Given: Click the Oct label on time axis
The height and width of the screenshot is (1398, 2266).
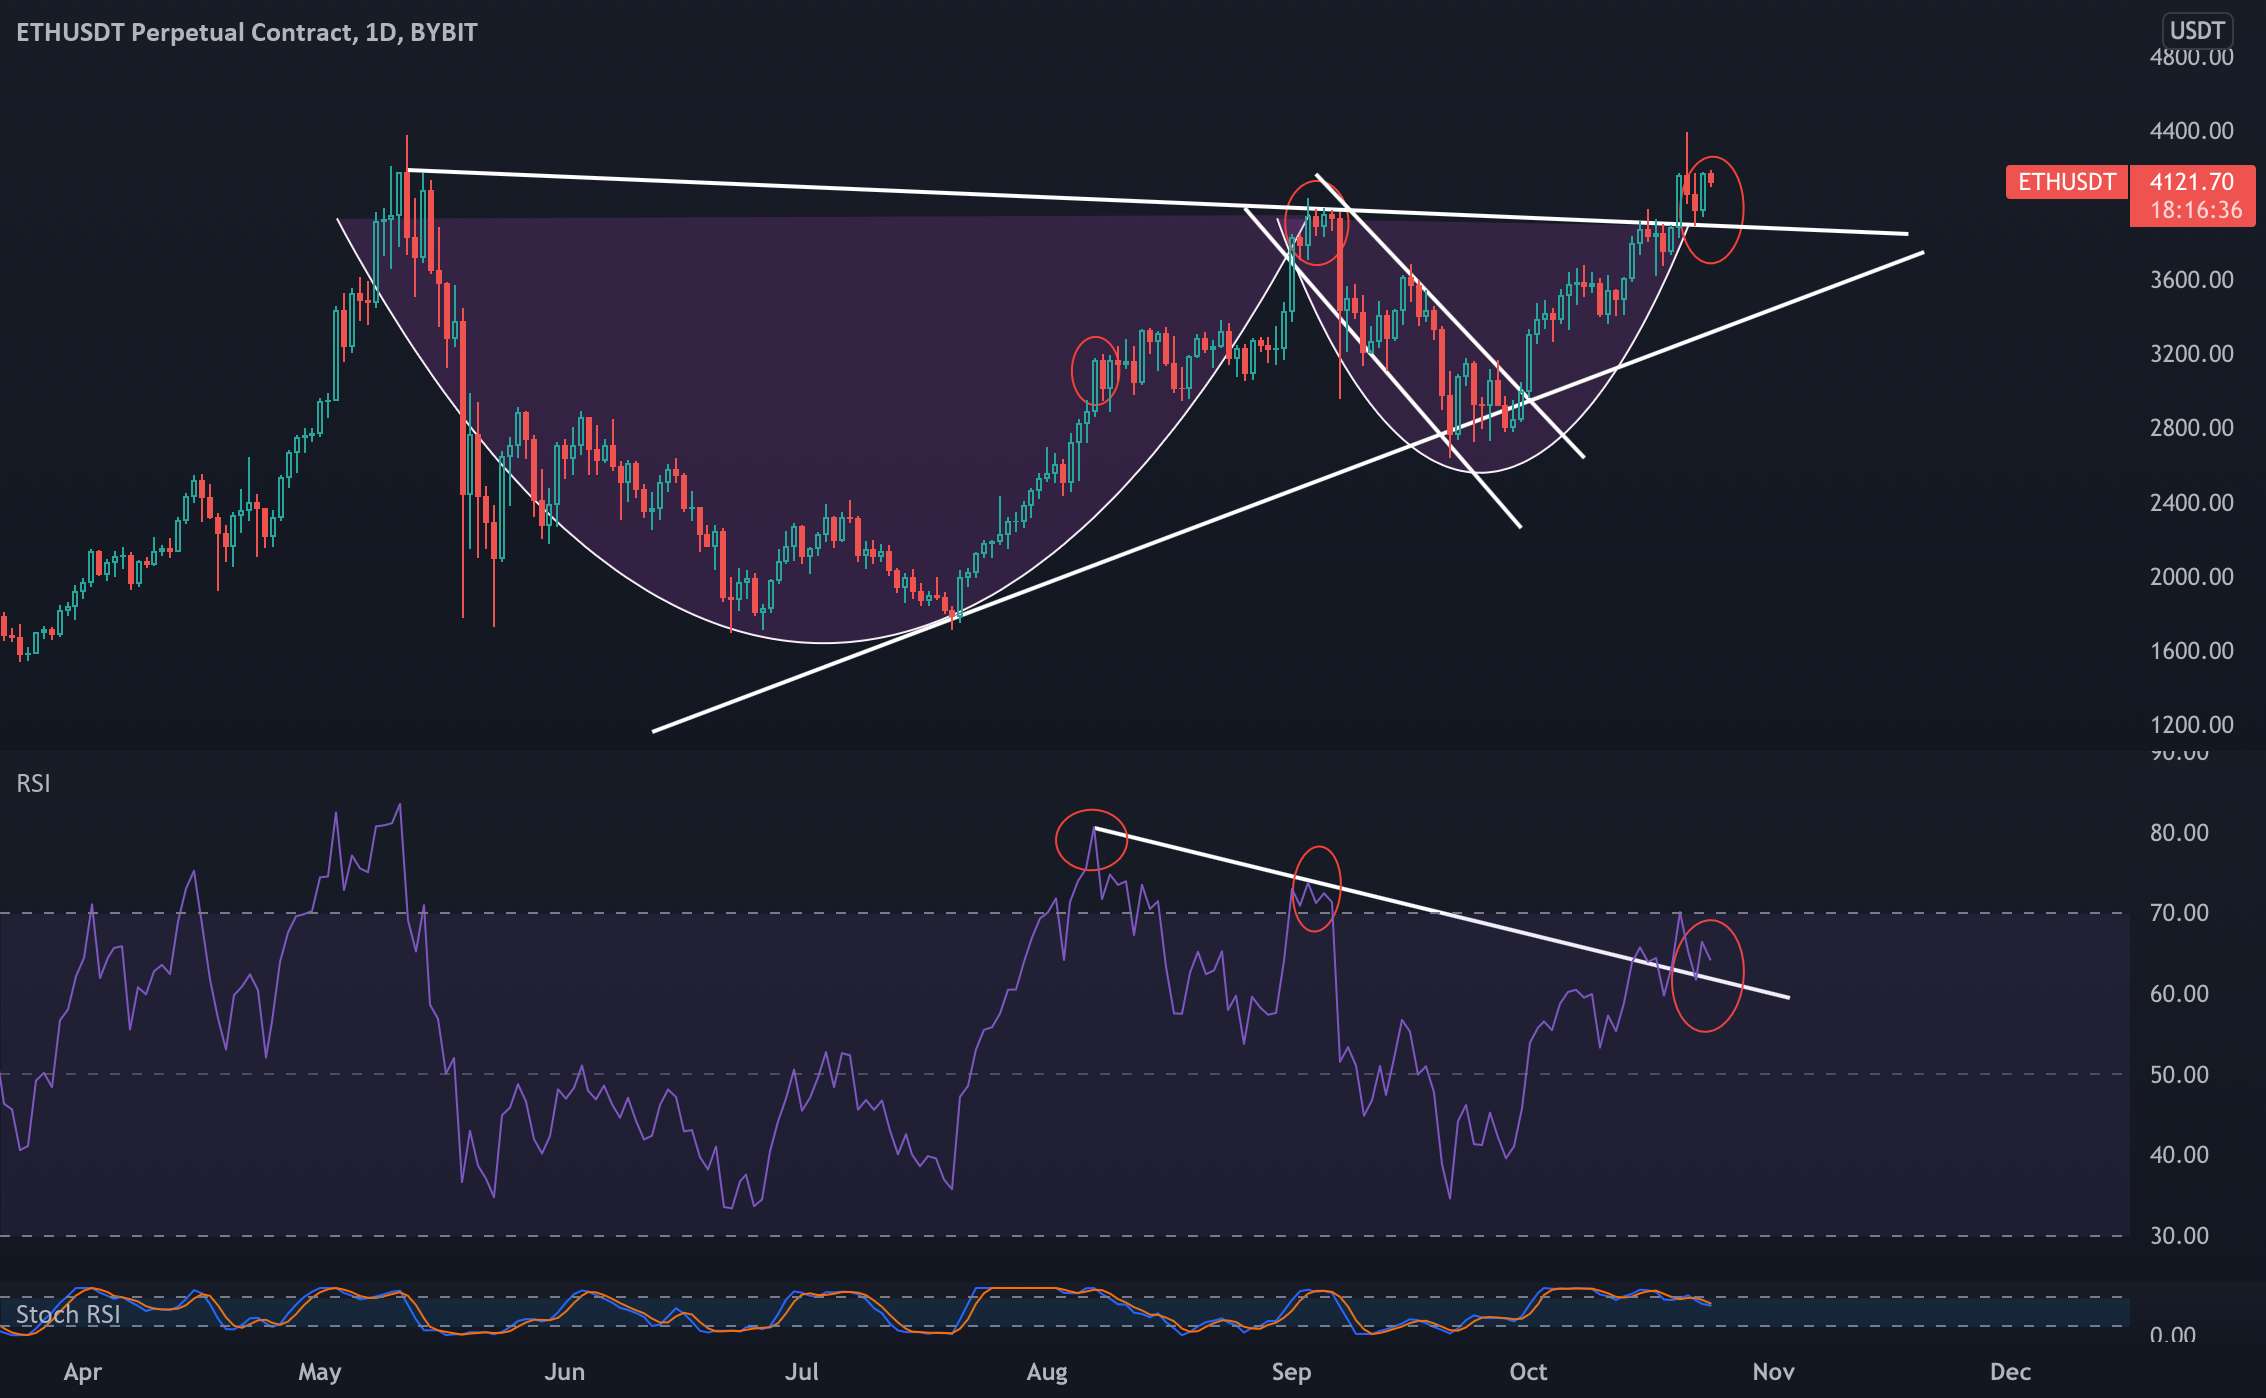Looking at the screenshot, I should tap(1528, 1372).
